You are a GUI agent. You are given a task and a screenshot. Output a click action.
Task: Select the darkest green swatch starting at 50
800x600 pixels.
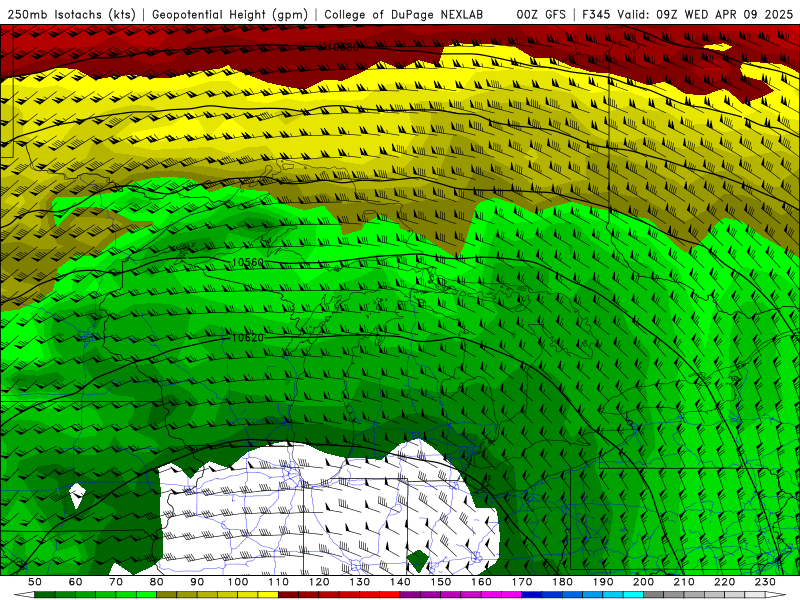pyautogui.click(x=45, y=595)
